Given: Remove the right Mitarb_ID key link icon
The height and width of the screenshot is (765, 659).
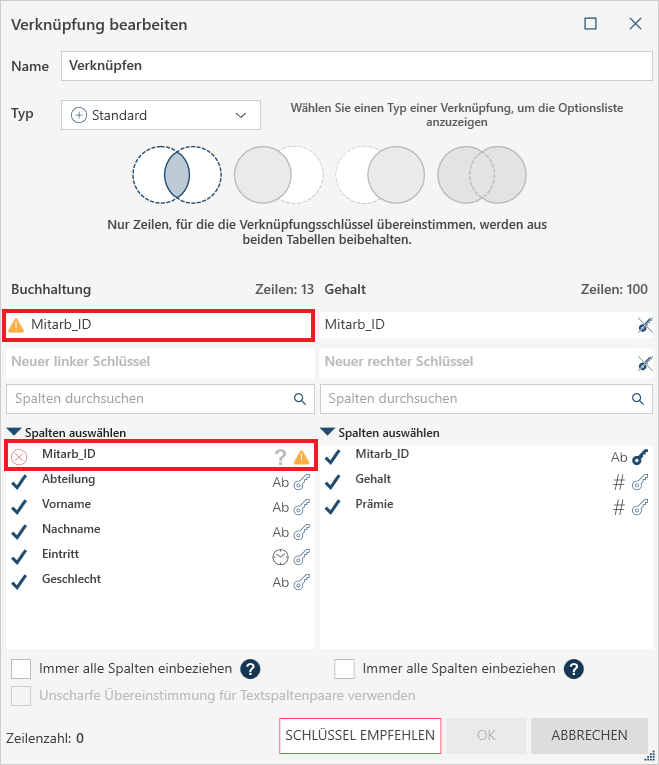Looking at the screenshot, I should pyautogui.click(x=644, y=325).
